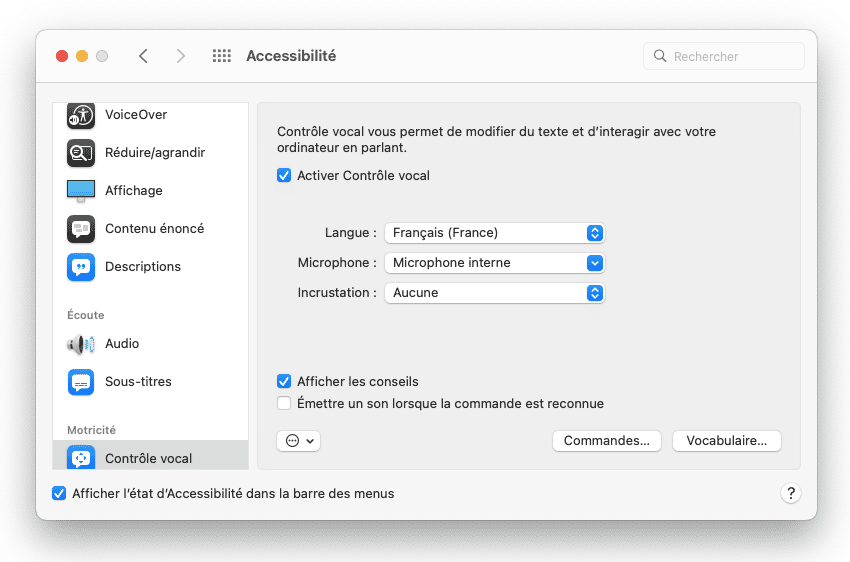Show all preferences grid icon

point(222,56)
